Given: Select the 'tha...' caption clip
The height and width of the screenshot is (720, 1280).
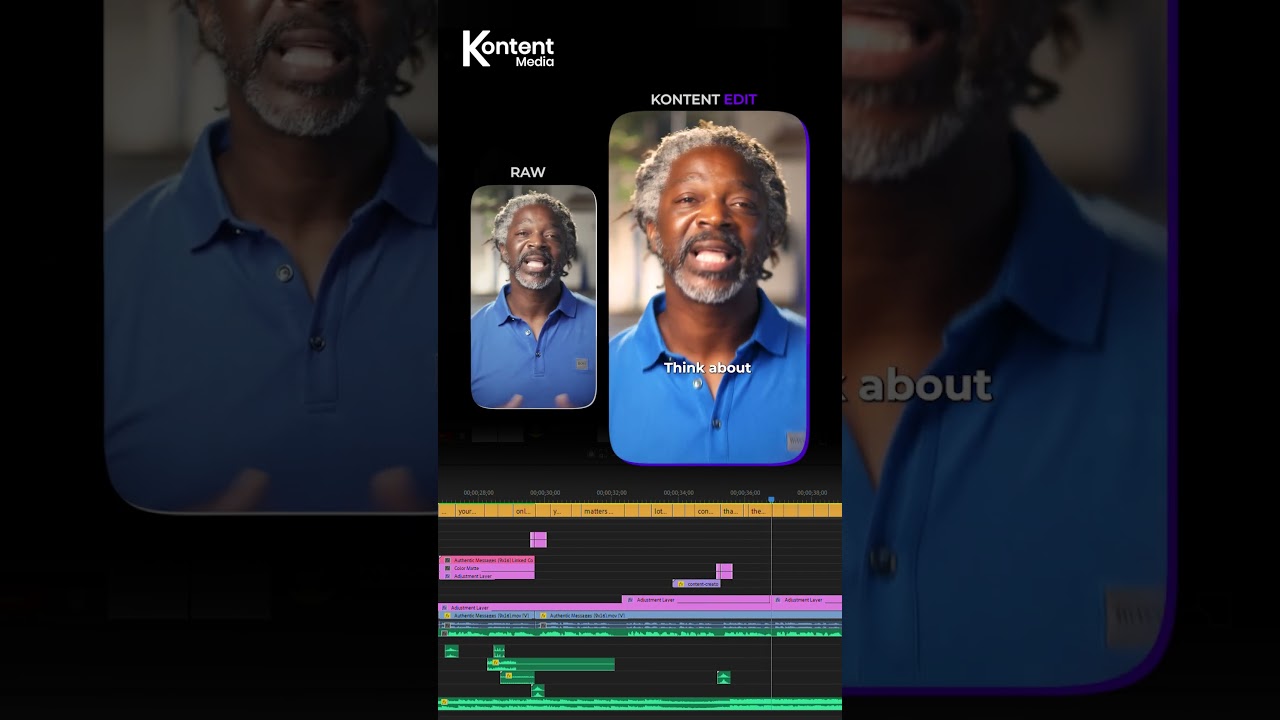Looking at the screenshot, I should tap(732, 511).
